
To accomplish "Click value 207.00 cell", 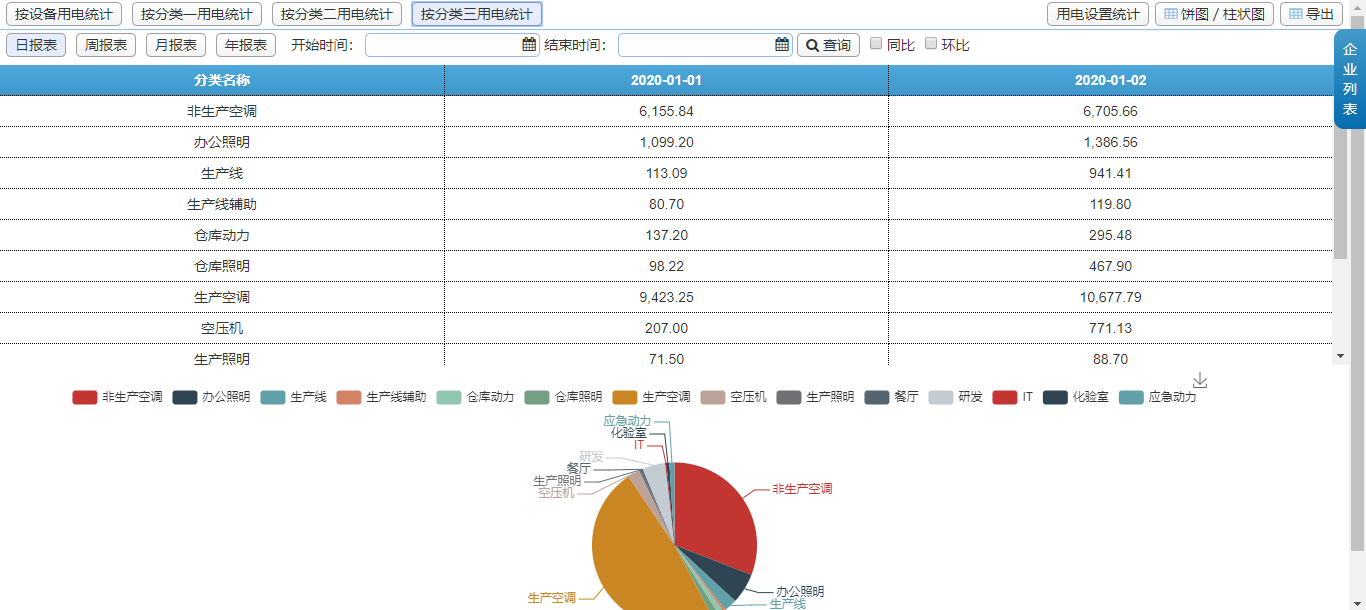I will click(666, 328).
